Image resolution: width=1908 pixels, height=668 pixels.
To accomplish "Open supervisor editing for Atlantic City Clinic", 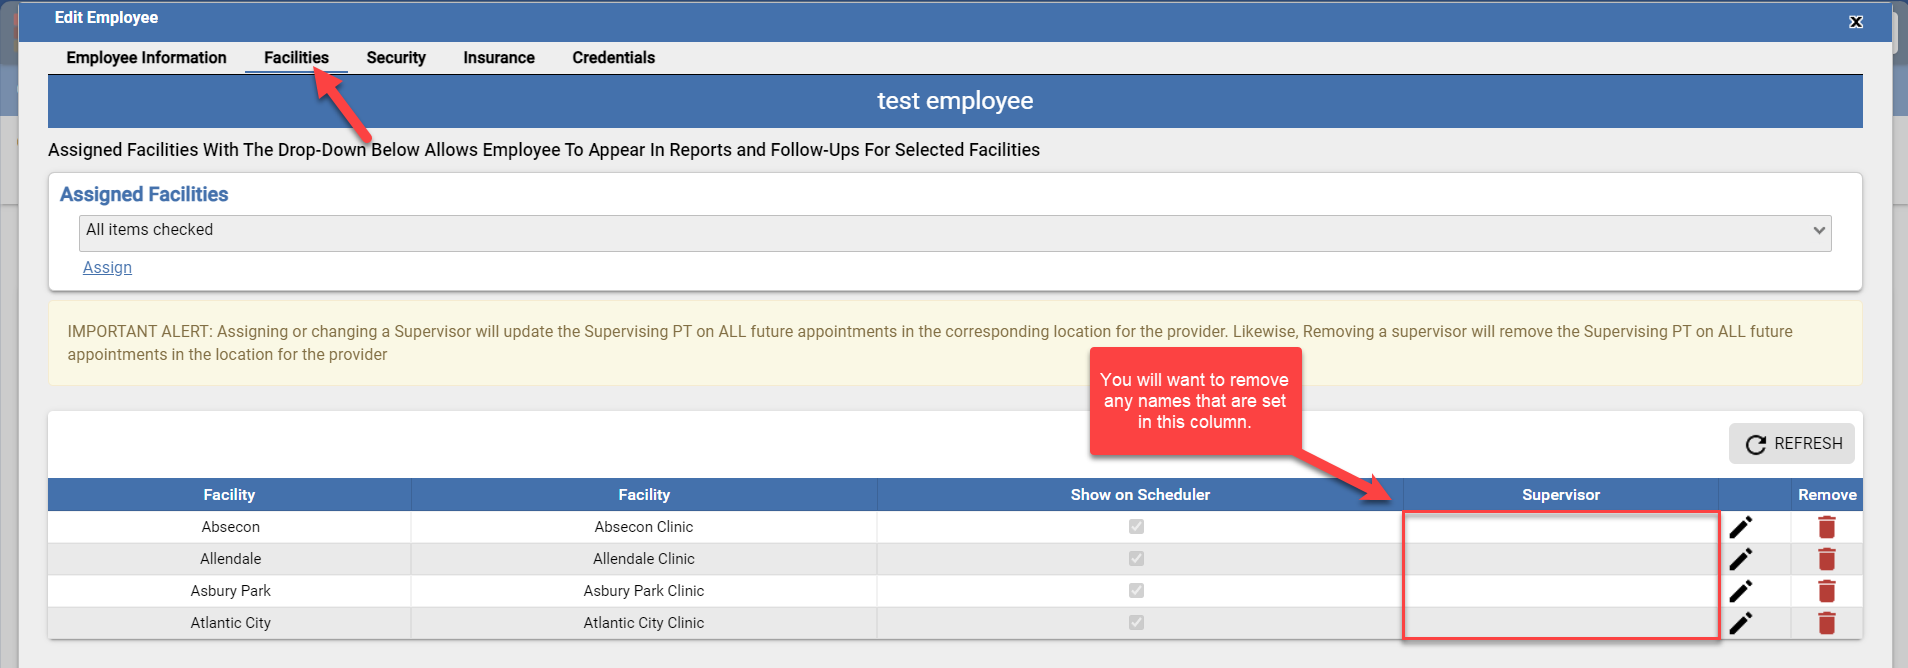I will (1741, 622).
